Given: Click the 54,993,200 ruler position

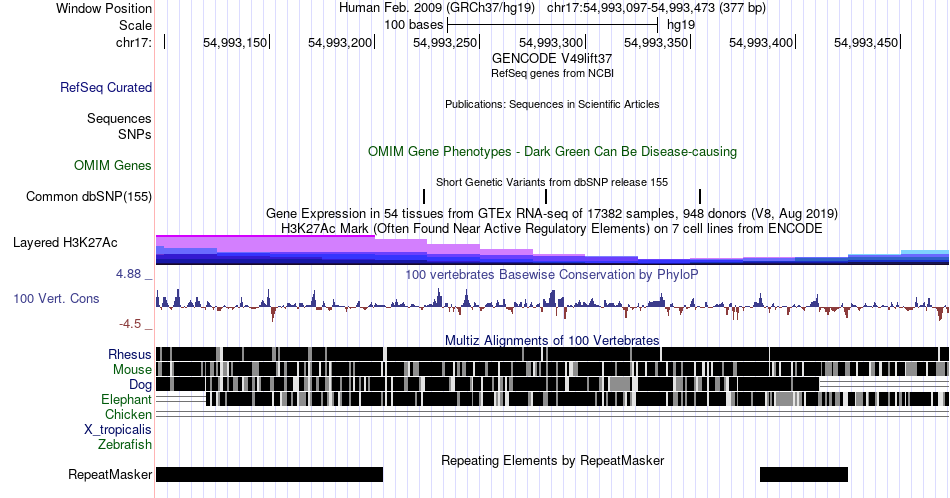Looking at the screenshot, I should [x=340, y=42].
